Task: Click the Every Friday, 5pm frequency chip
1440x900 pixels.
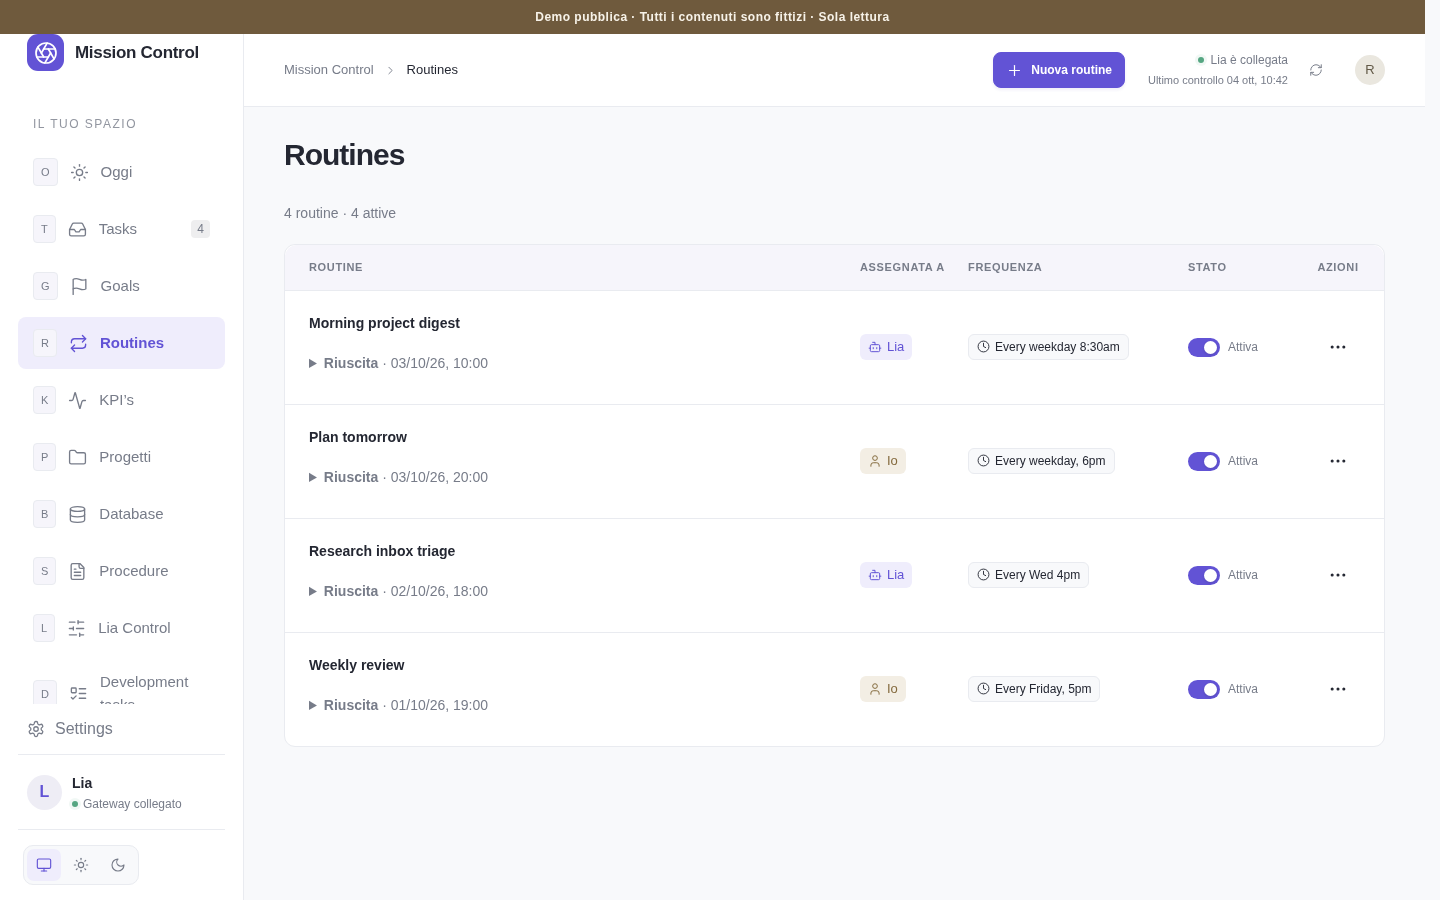Action: (1034, 689)
